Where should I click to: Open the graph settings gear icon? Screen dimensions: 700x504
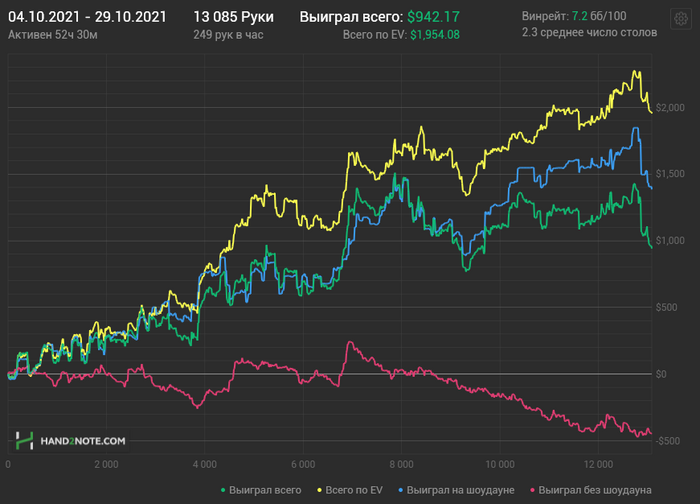[681, 19]
